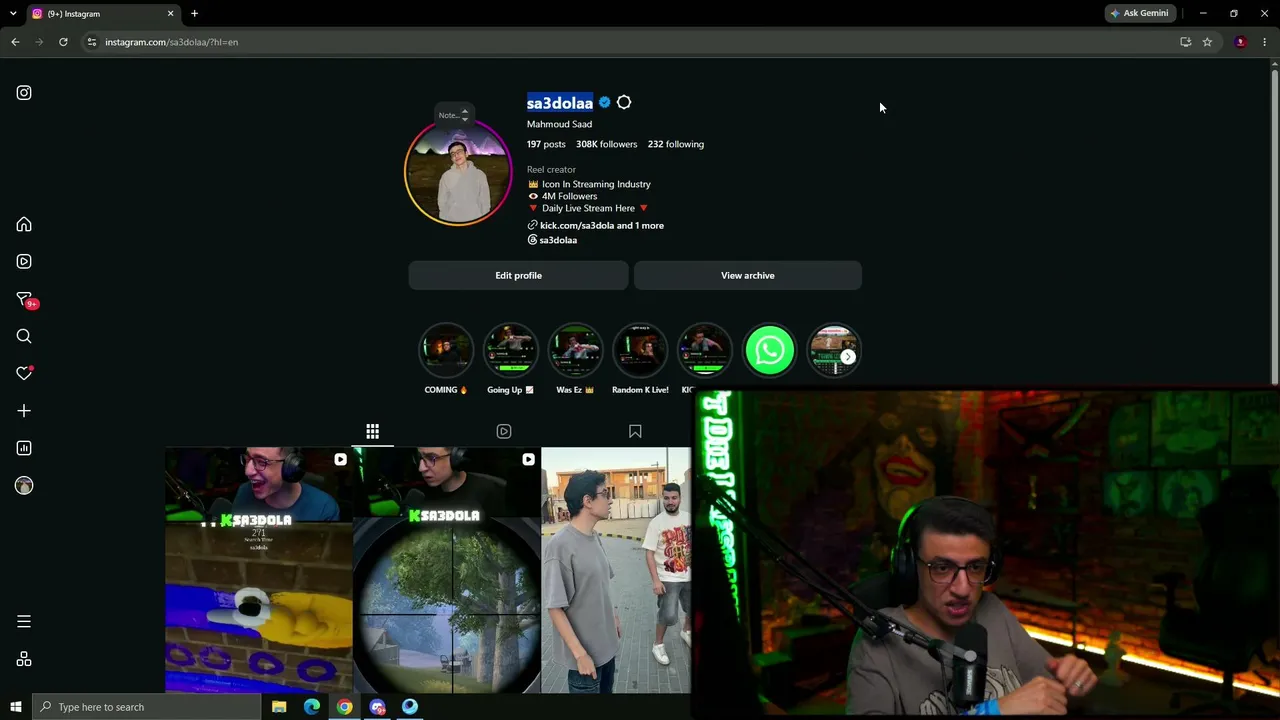Open the WhatsApp logo story highlight
Viewport: 1280px width, 720px height.
click(769, 351)
